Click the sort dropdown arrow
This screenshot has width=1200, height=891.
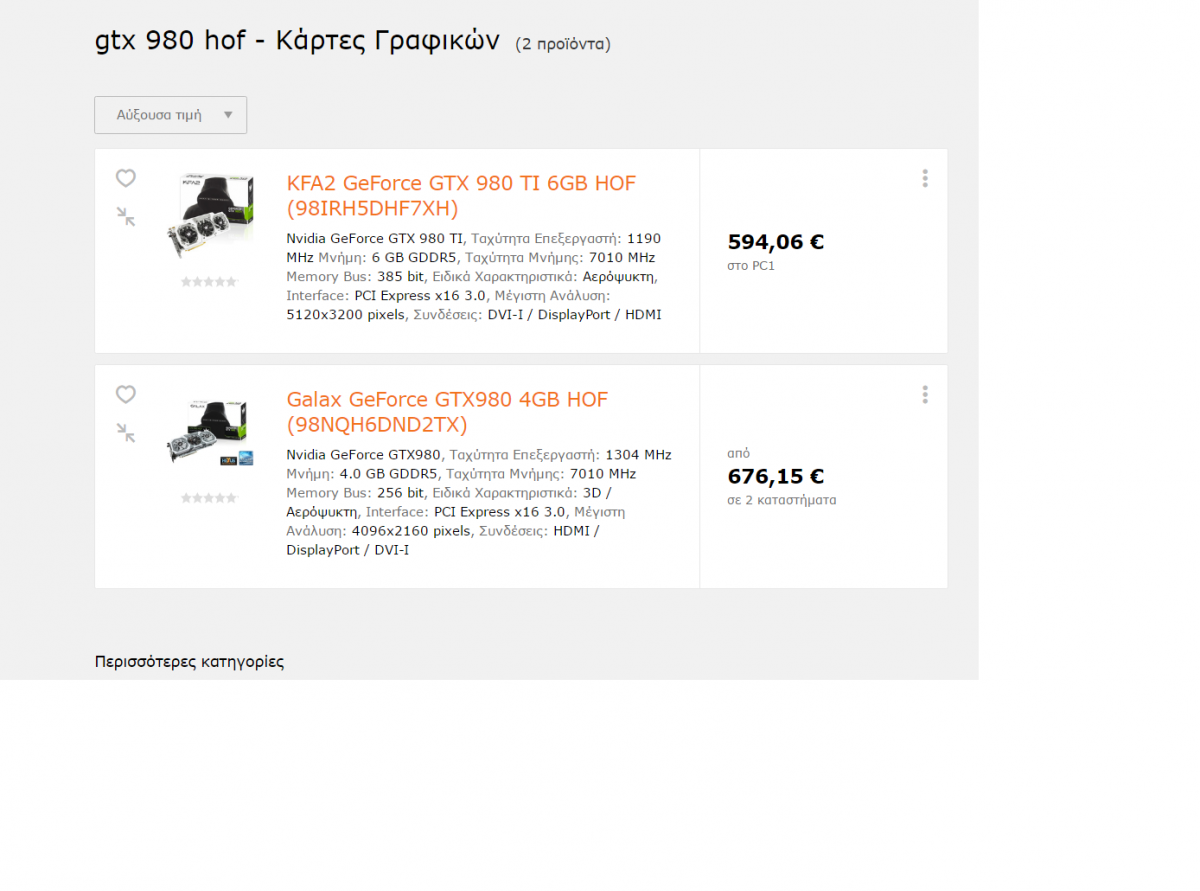[228, 115]
